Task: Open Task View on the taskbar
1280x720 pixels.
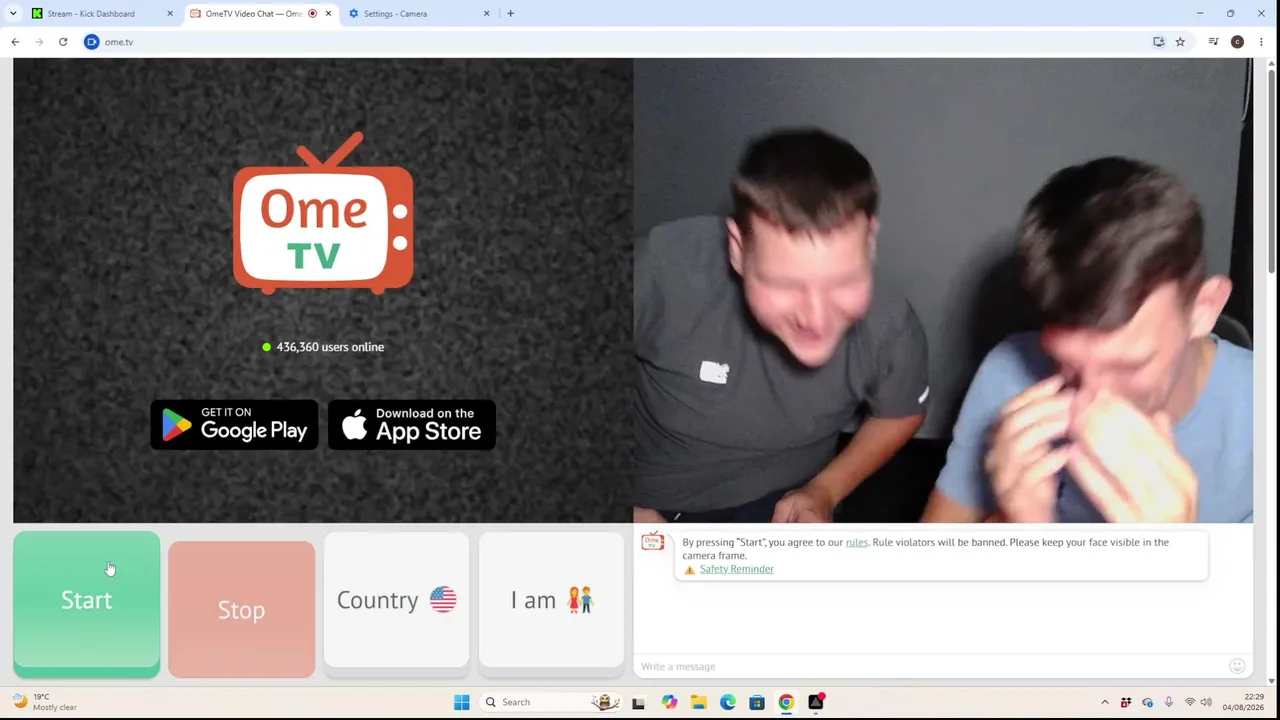Action: (638, 702)
